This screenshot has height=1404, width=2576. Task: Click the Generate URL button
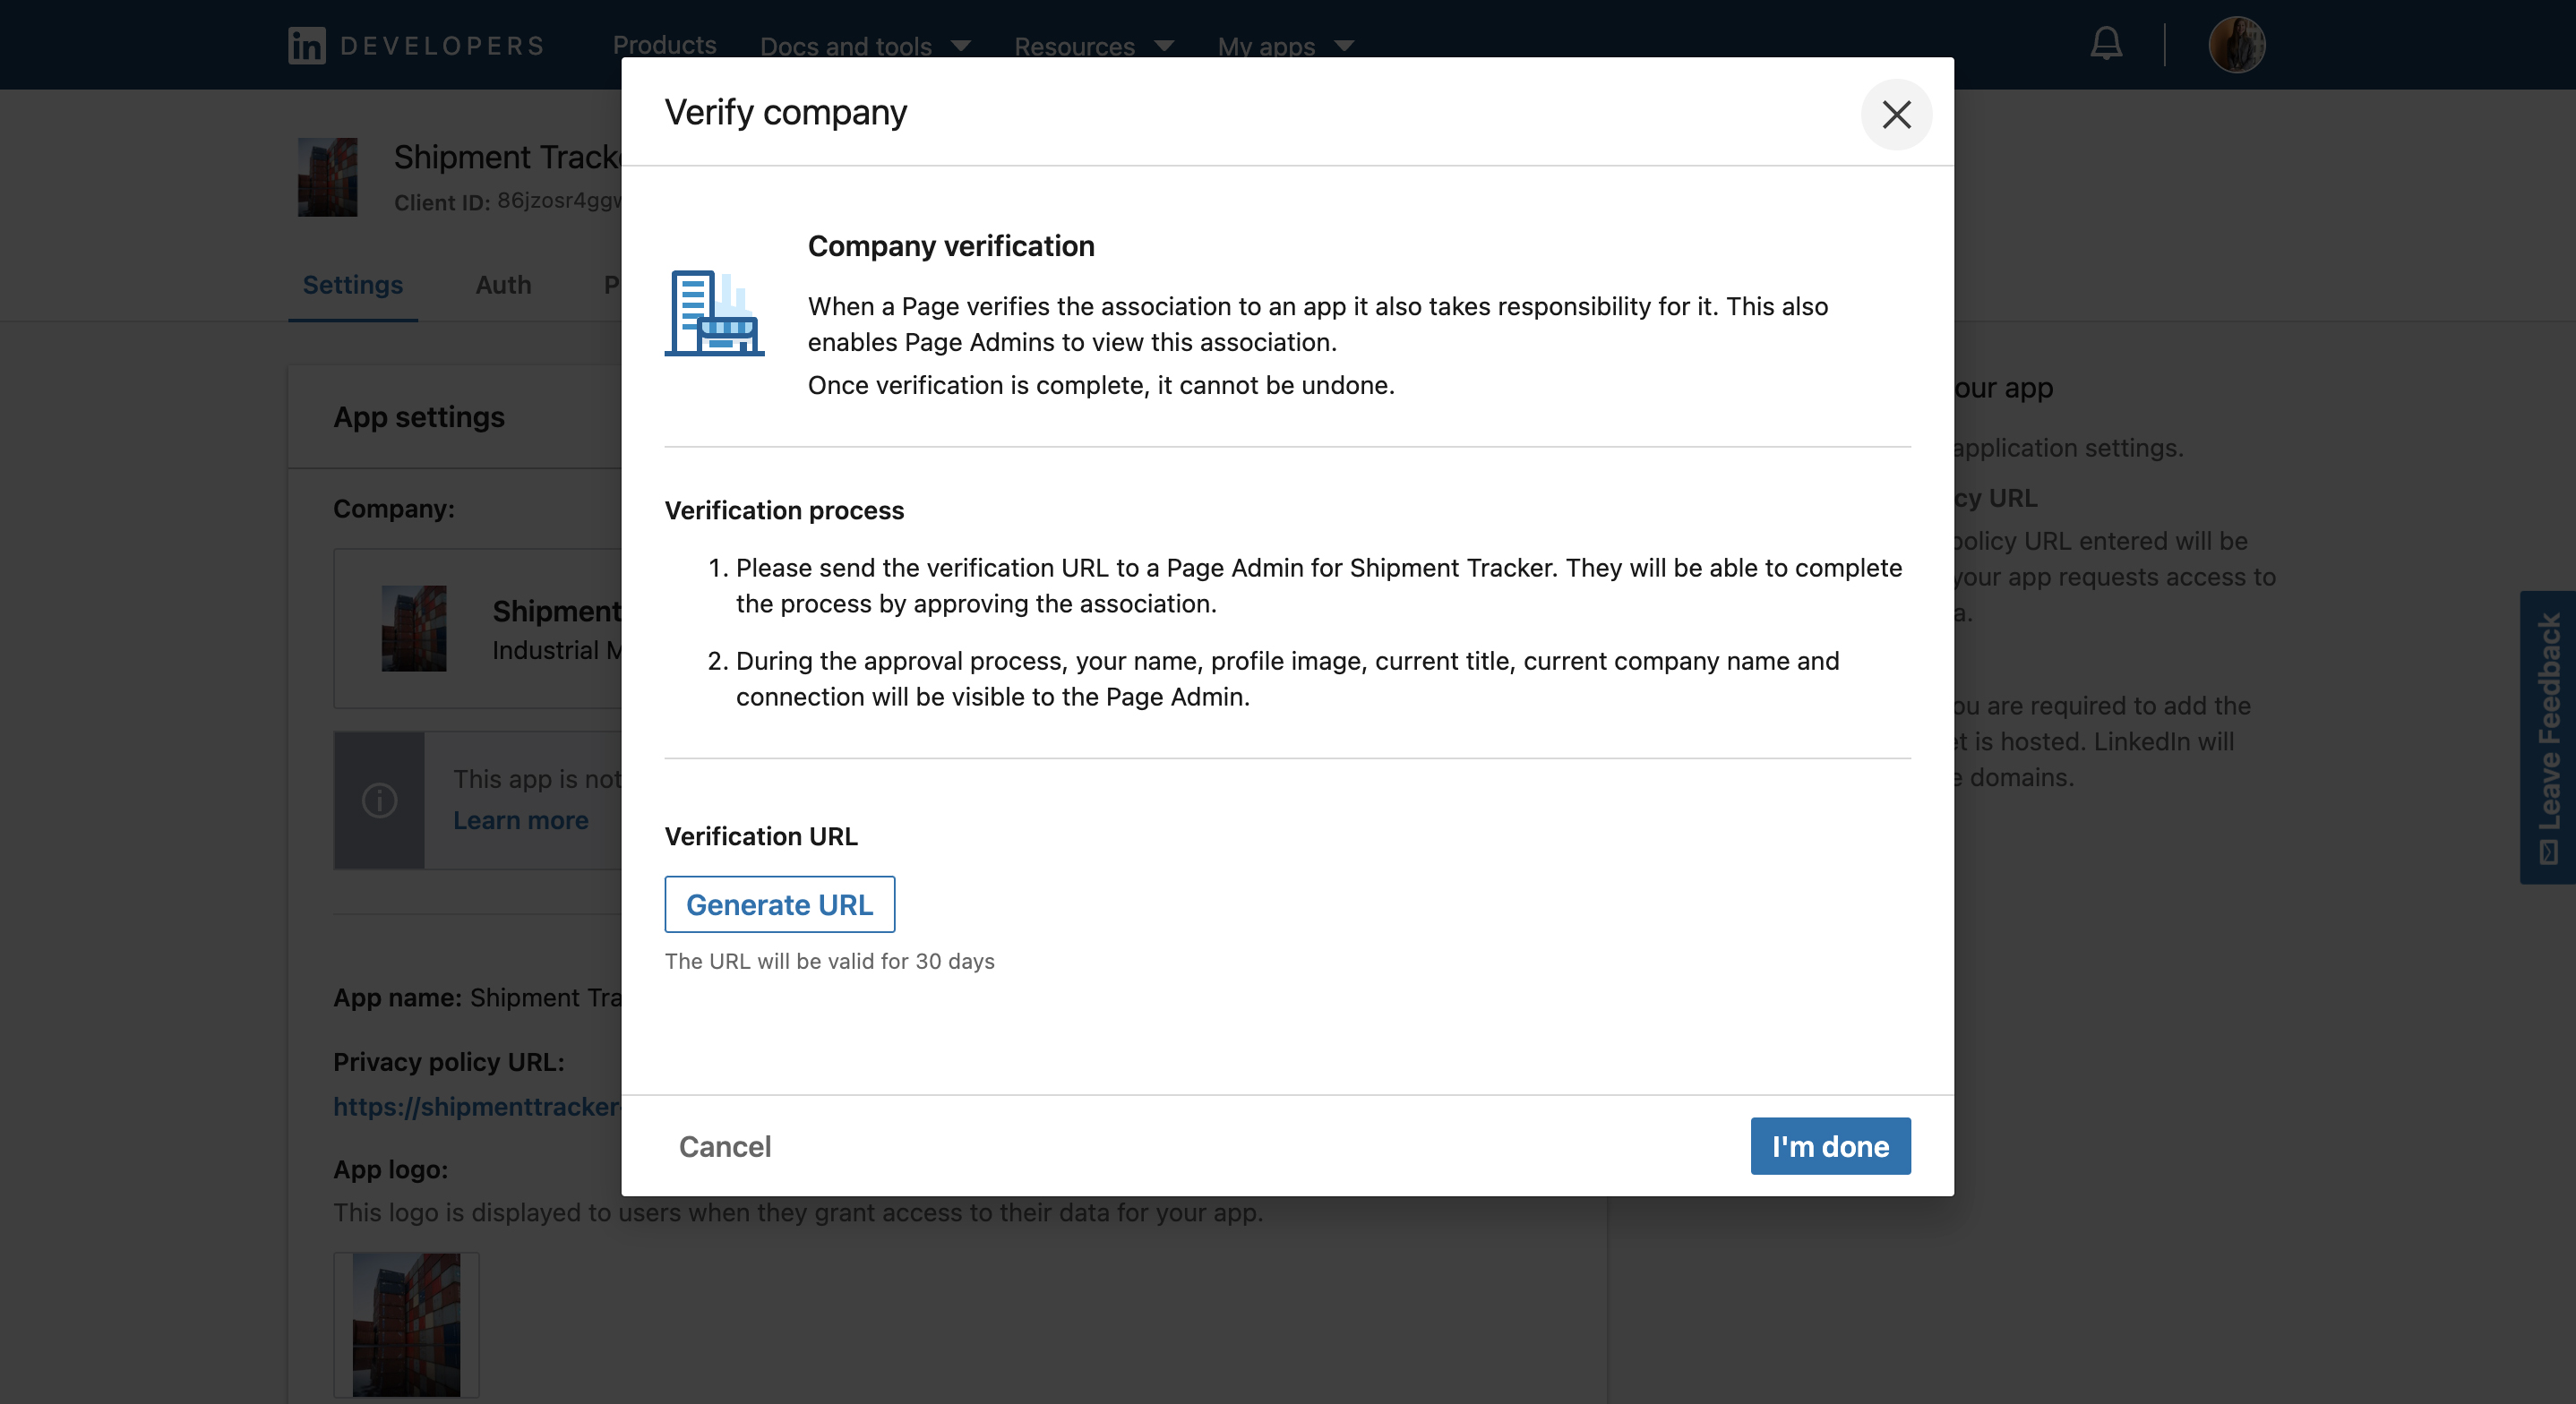[779, 904]
